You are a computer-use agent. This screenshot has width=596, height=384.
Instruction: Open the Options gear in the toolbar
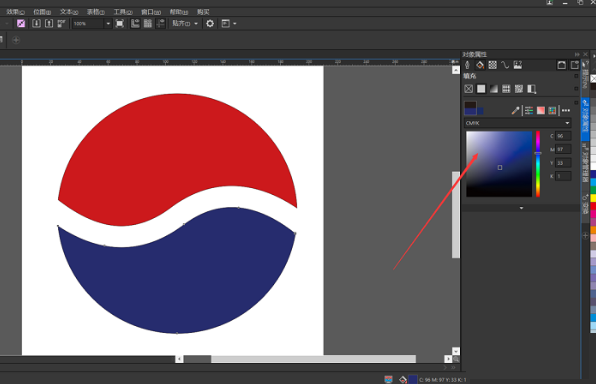(210, 24)
